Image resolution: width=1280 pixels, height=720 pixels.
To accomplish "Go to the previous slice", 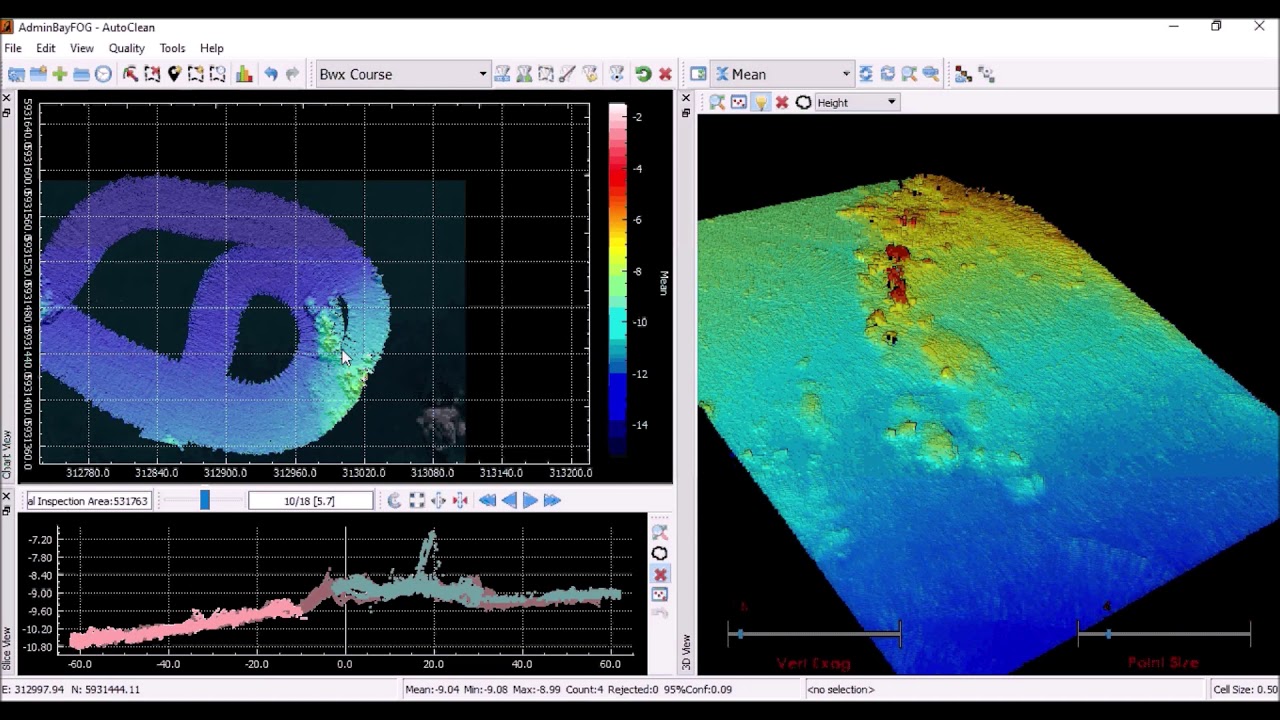I will [509, 500].
